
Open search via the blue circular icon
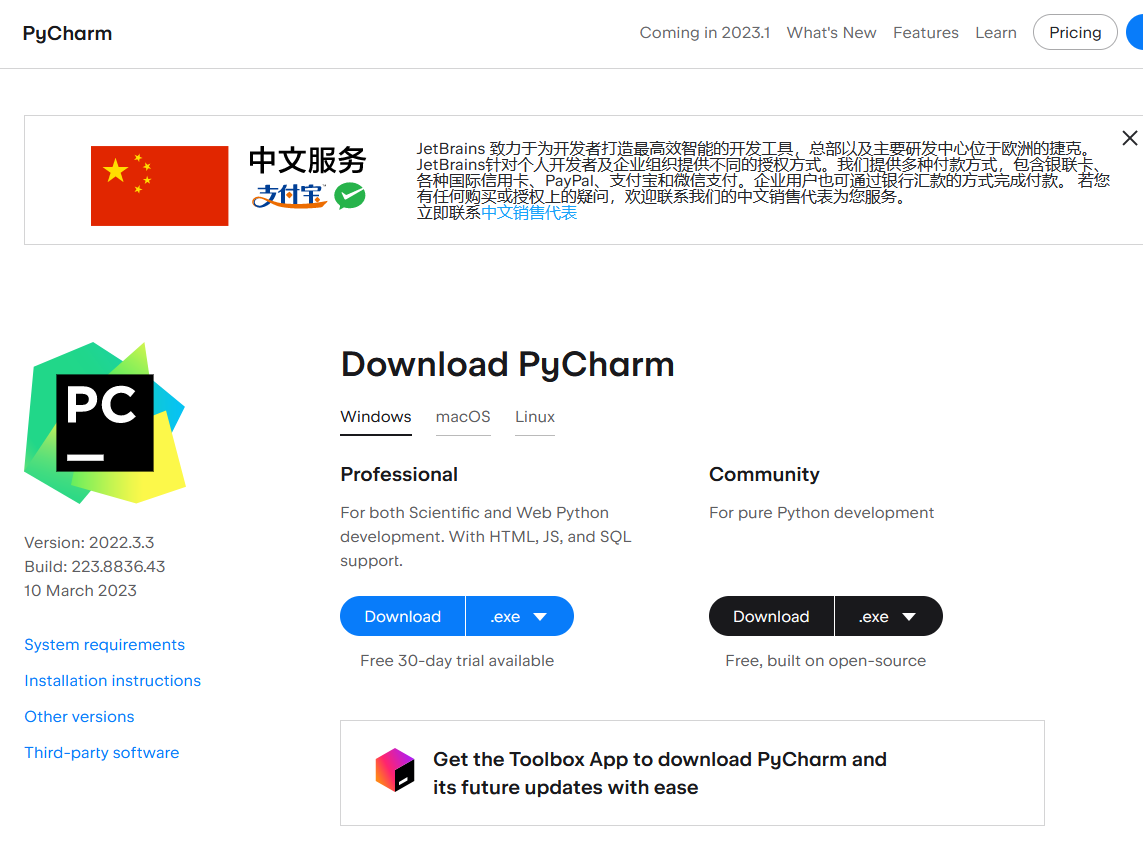1138,32
